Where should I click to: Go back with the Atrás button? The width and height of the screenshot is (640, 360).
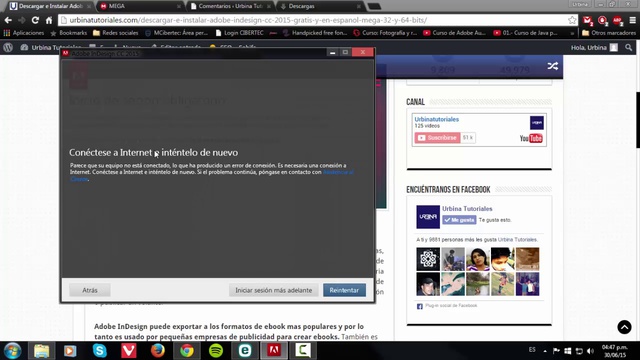click(90, 290)
